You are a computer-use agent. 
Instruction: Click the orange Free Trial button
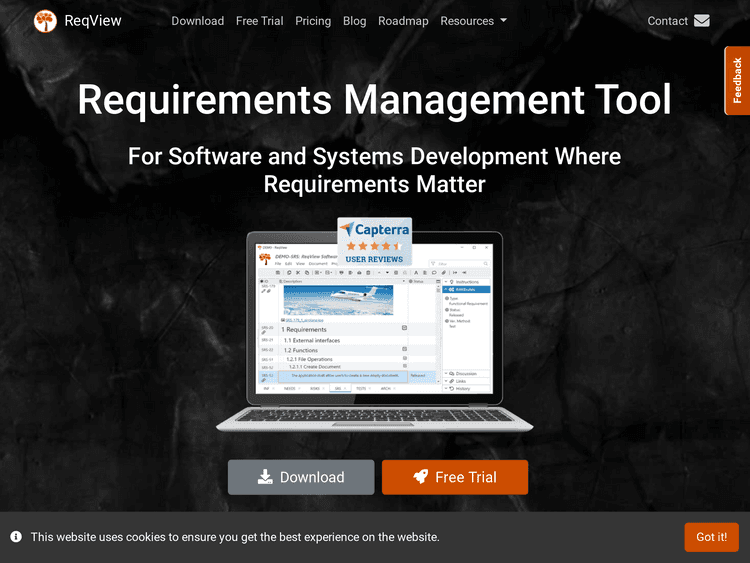click(x=455, y=477)
